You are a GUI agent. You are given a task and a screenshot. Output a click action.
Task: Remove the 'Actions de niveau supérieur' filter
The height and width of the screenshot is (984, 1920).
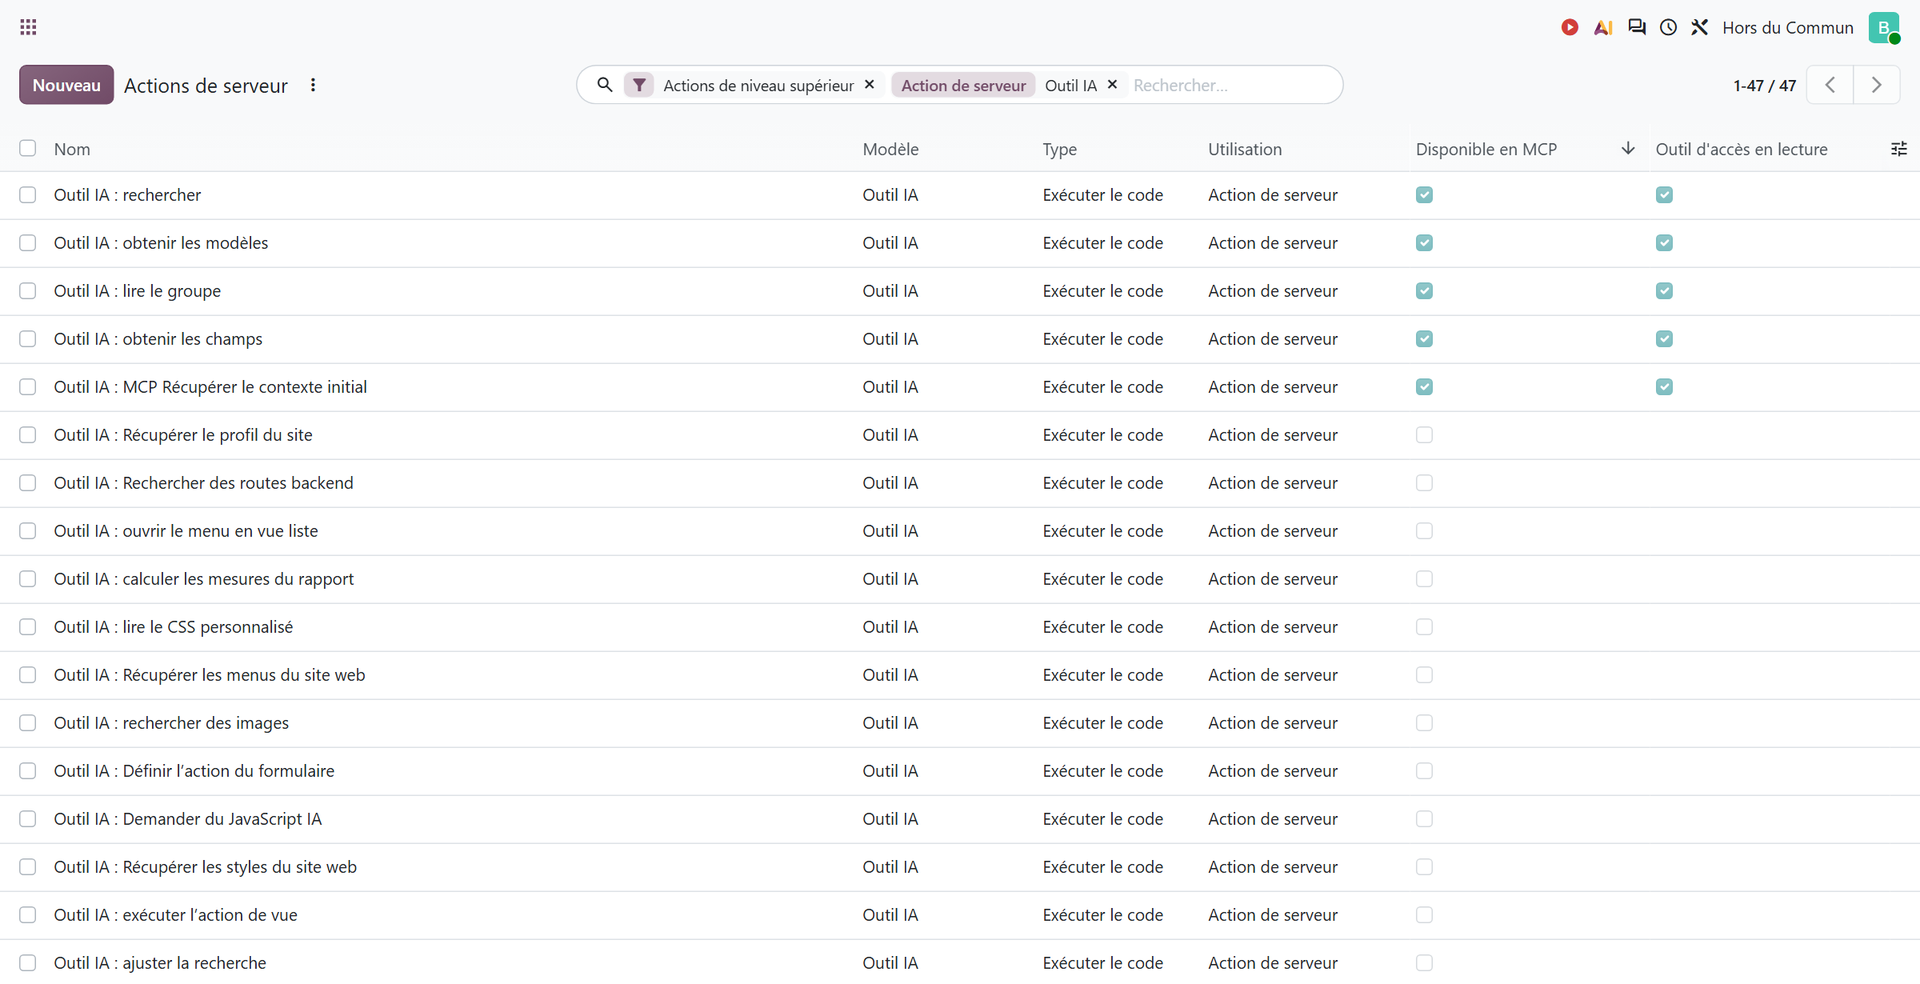point(870,85)
